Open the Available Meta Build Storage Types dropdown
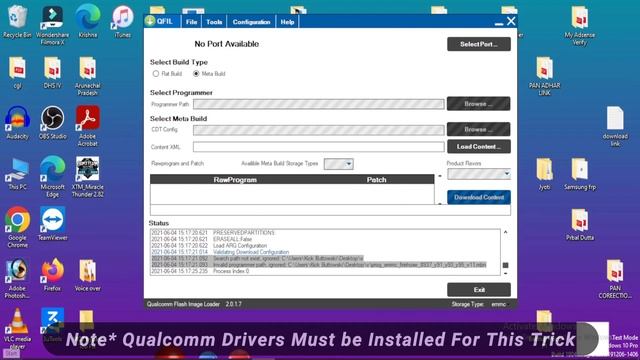The height and width of the screenshot is (360, 640). point(338,164)
